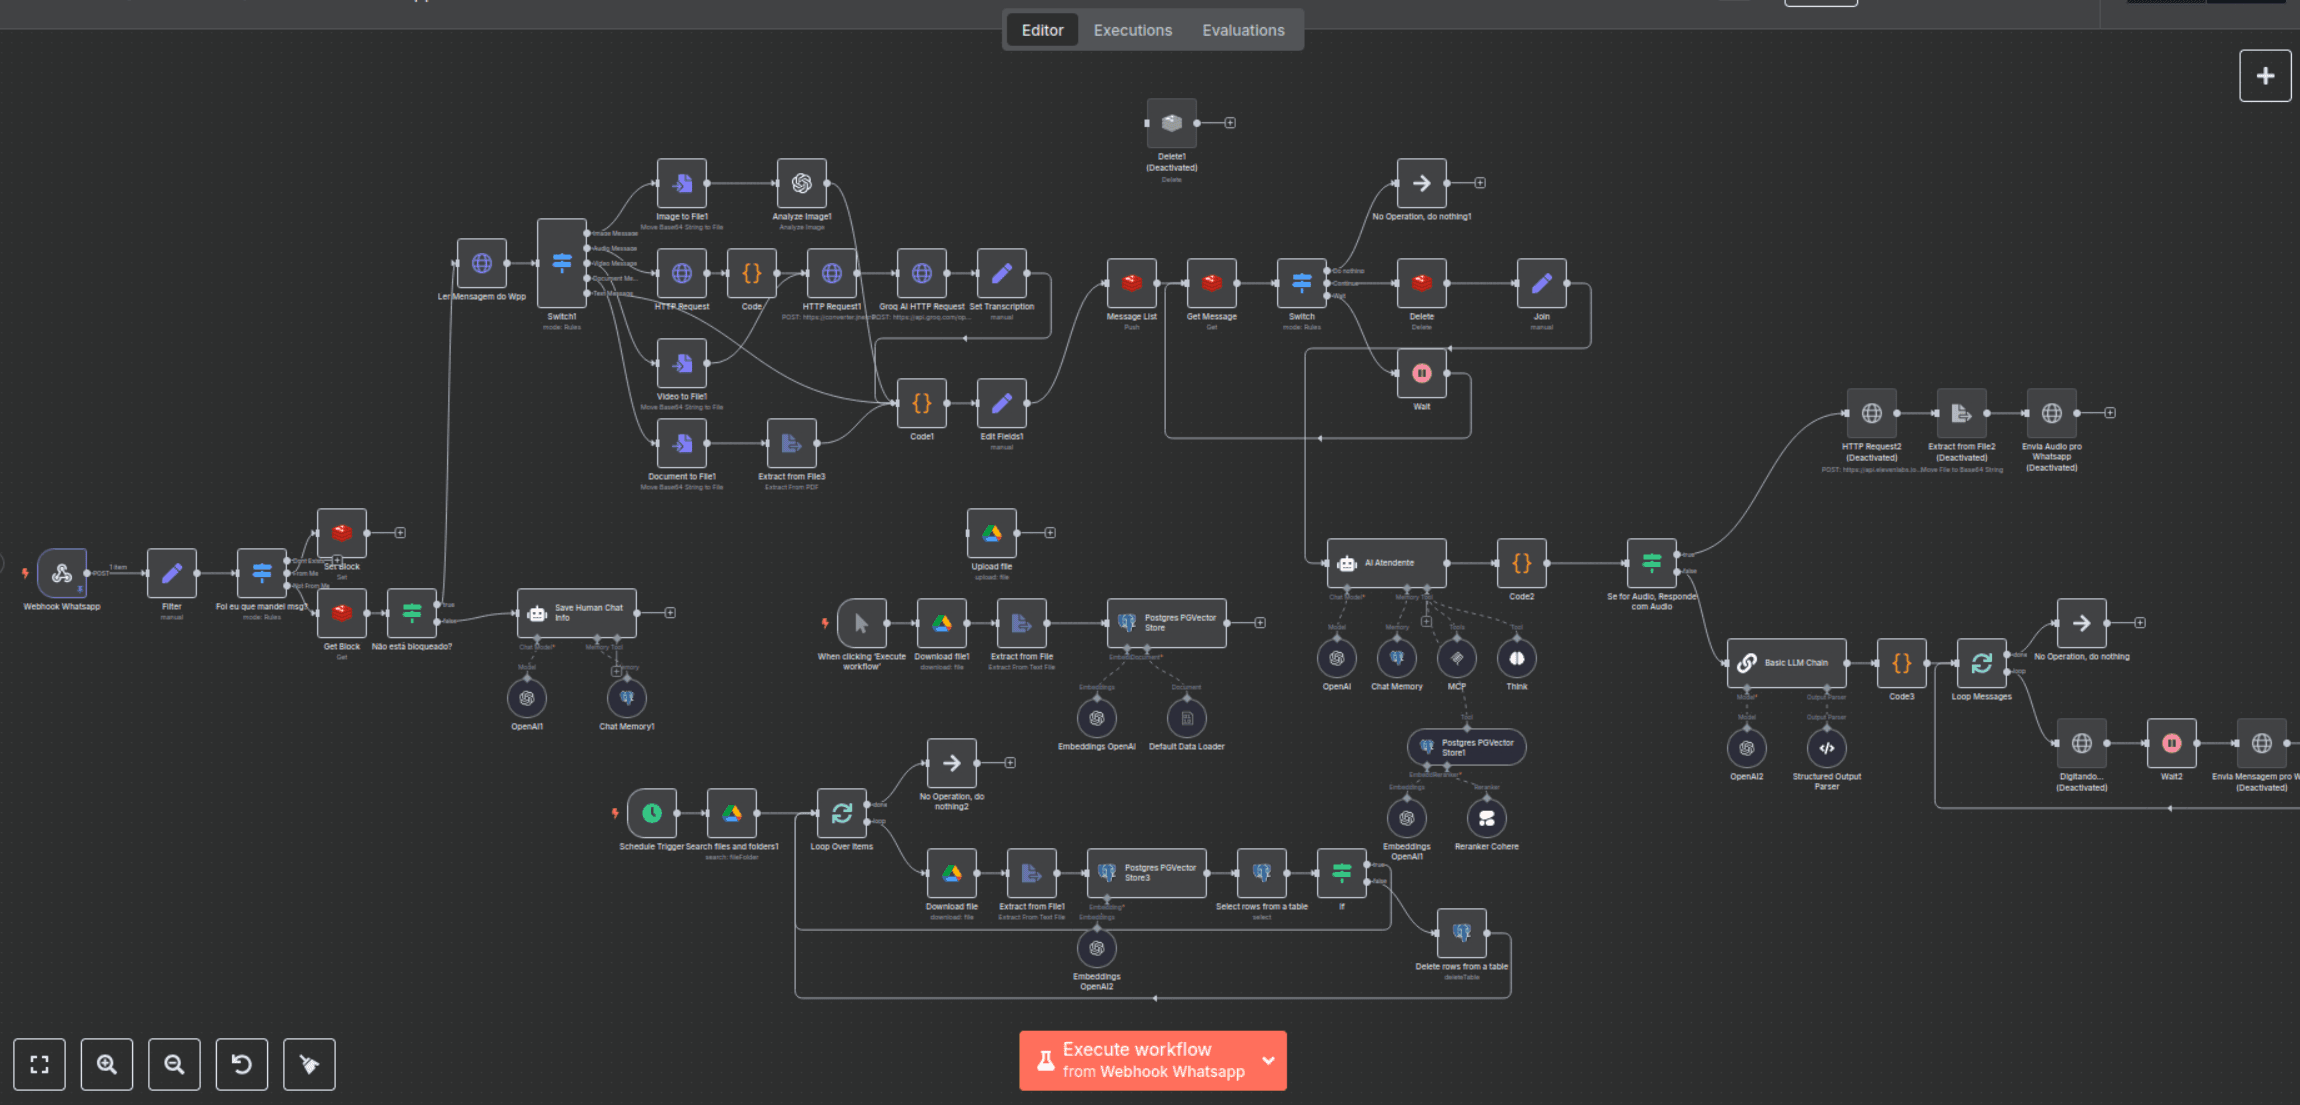Screen dimensions: 2300x1105
Task: Select the Code2 node
Action: [1522, 563]
